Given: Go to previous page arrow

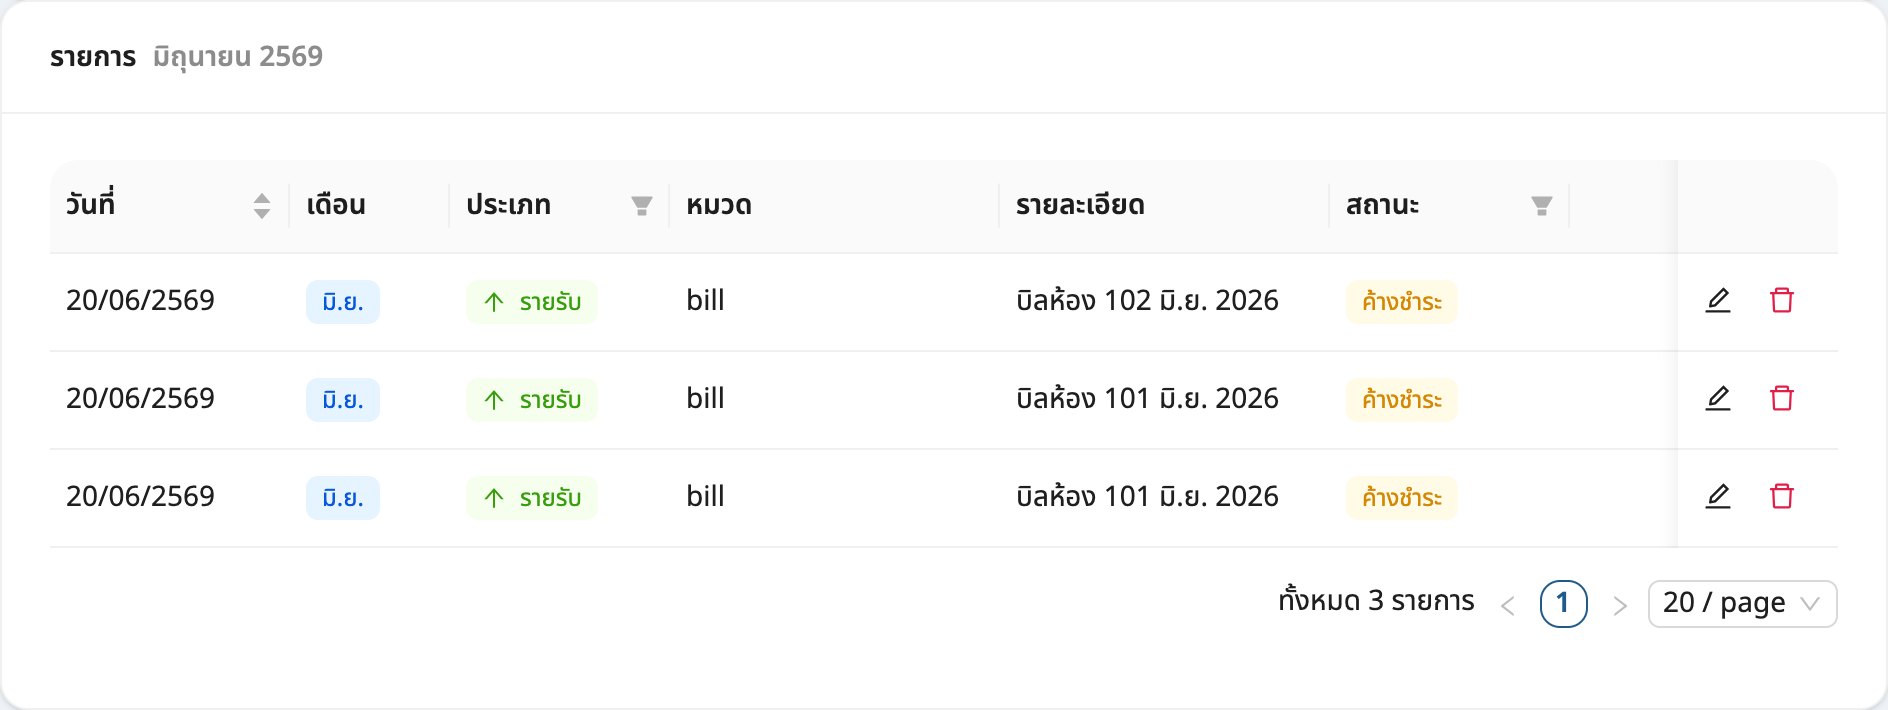Looking at the screenshot, I should point(1508,605).
